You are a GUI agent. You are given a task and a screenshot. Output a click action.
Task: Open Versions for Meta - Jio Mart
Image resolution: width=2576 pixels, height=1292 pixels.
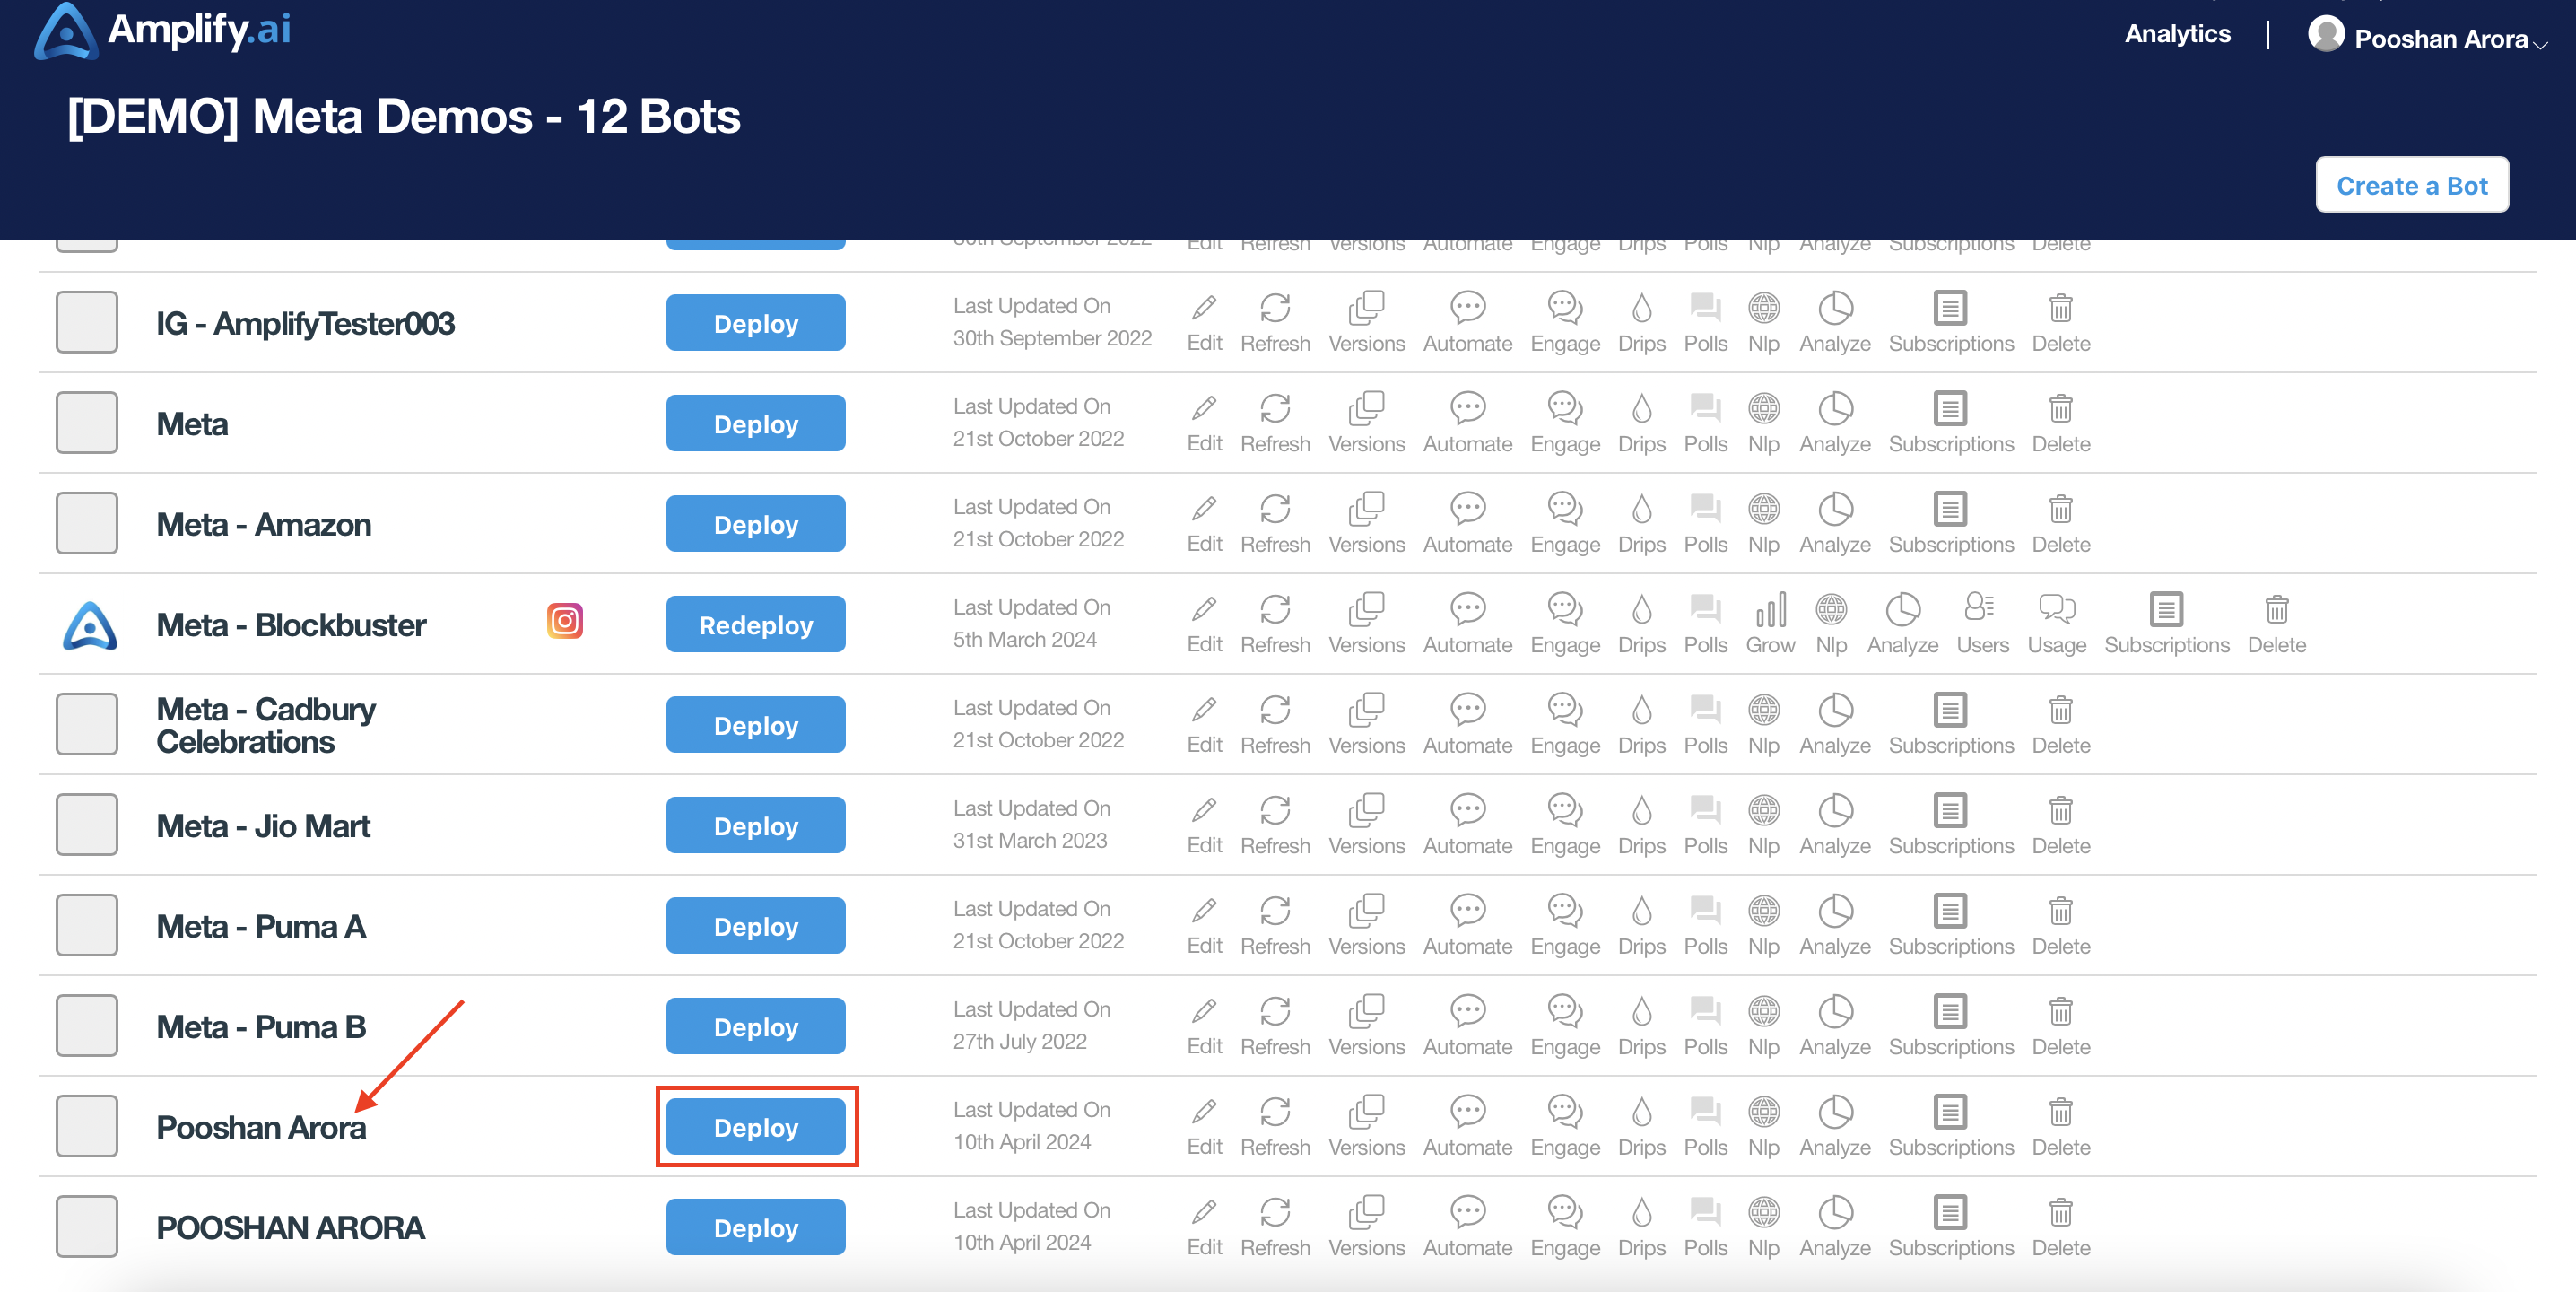tap(1366, 825)
